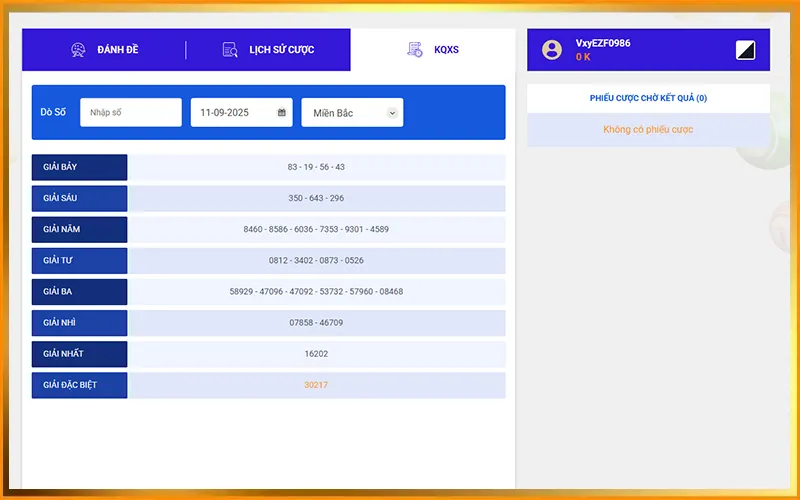Open Phiếu Cược Chờ Kết Quả header
Screen dimensions: 800x500
tap(648, 98)
